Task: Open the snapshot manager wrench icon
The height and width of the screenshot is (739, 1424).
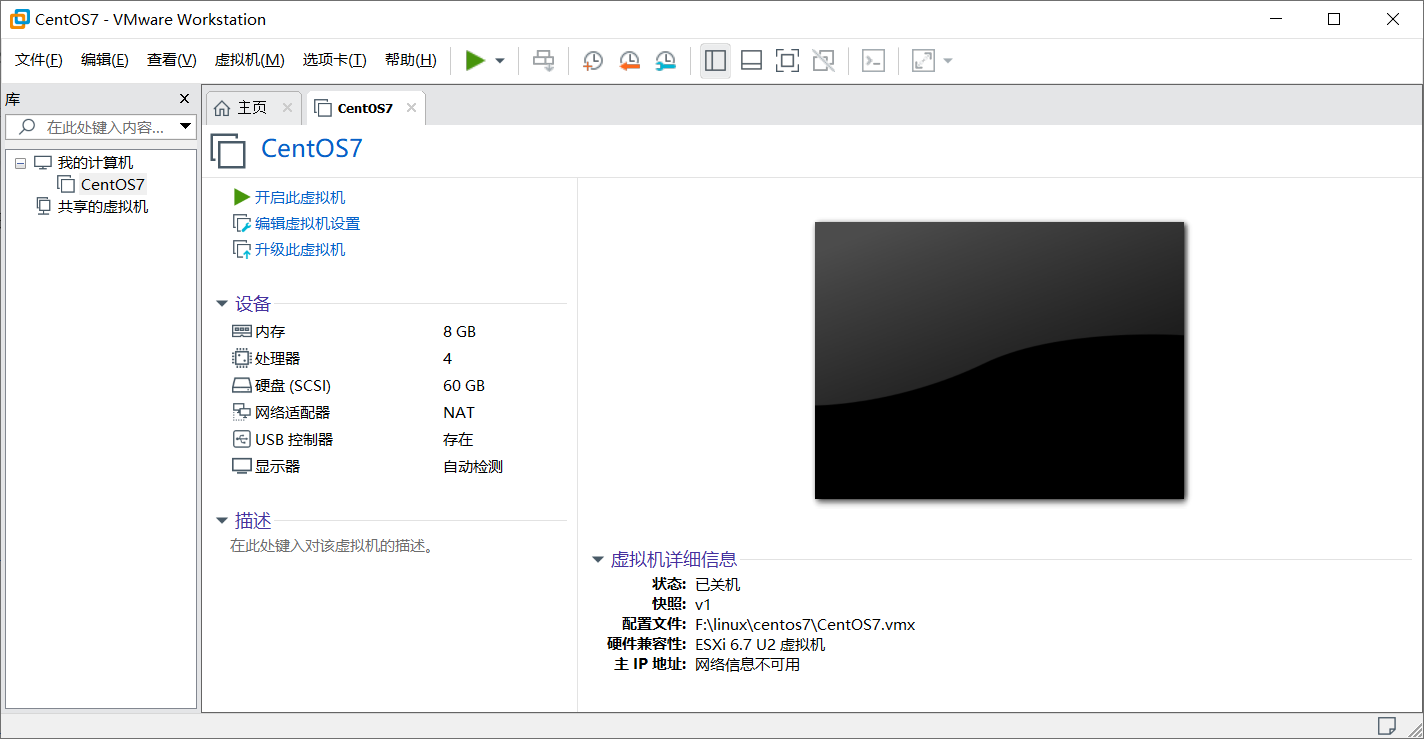Action: tap(665, 61)
